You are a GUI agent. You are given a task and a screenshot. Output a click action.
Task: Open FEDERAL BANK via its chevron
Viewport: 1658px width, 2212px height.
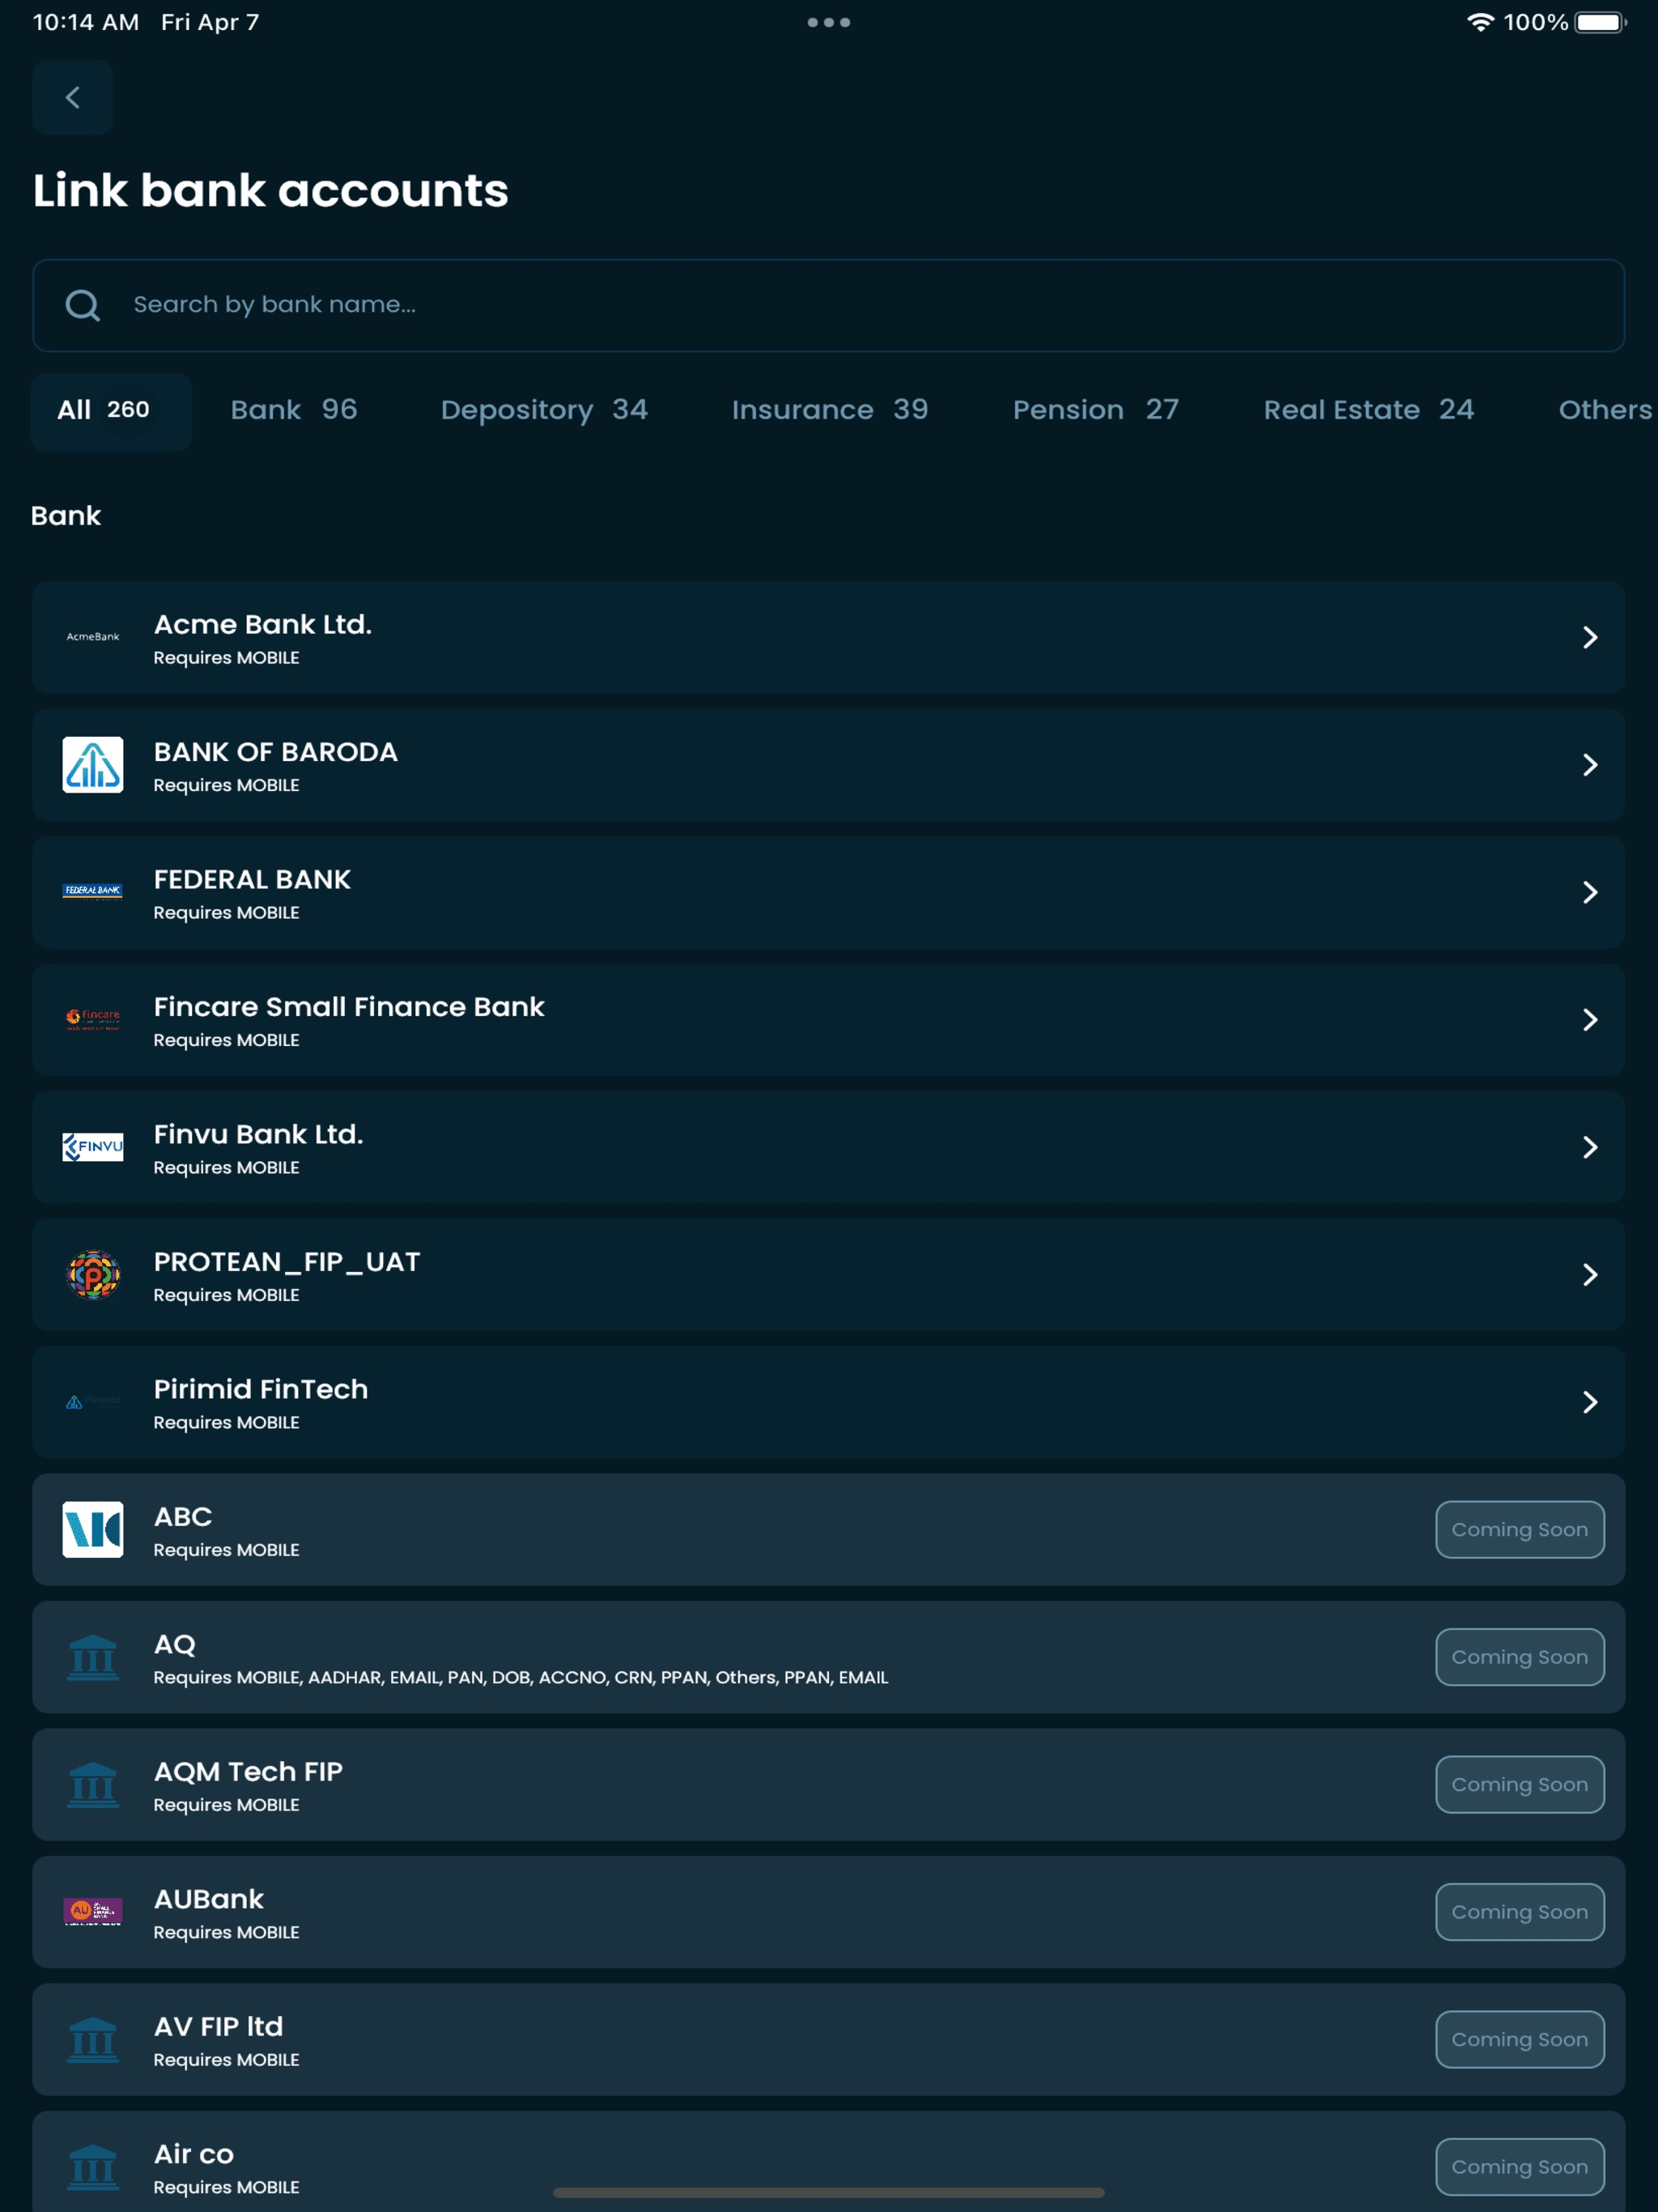coord(1590,892)
